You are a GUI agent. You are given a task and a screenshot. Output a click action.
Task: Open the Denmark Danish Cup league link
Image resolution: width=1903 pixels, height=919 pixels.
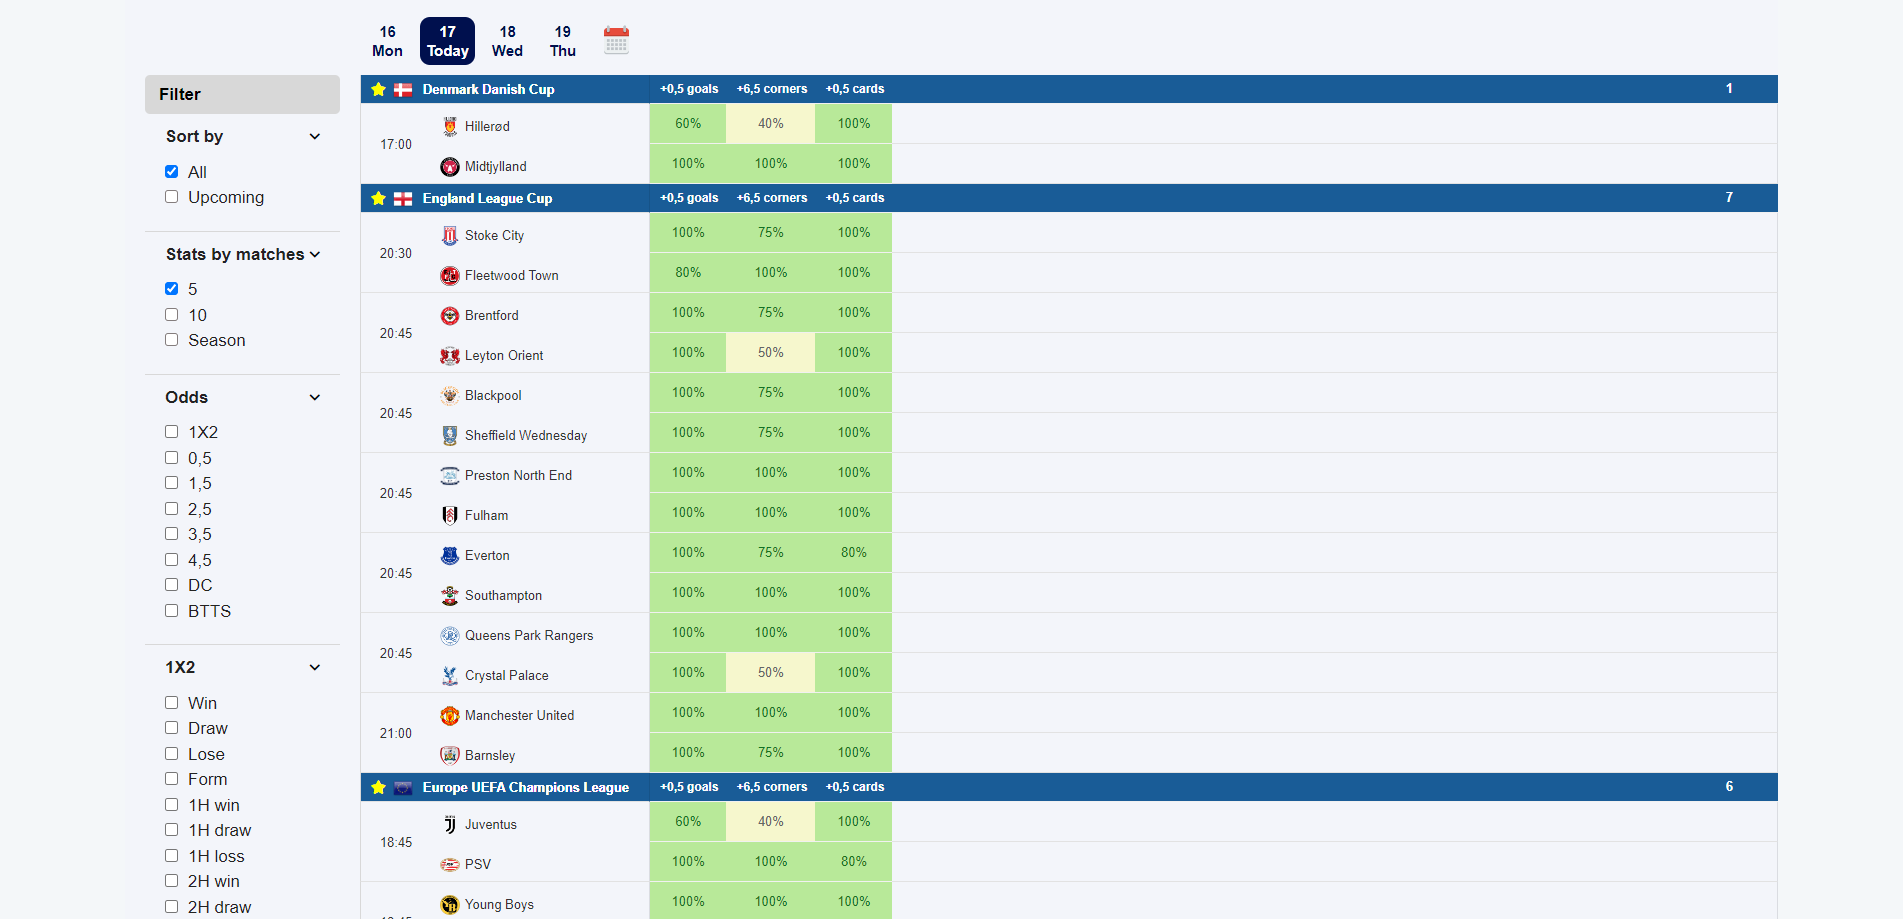pyautogui.click(x=488, y=89)
